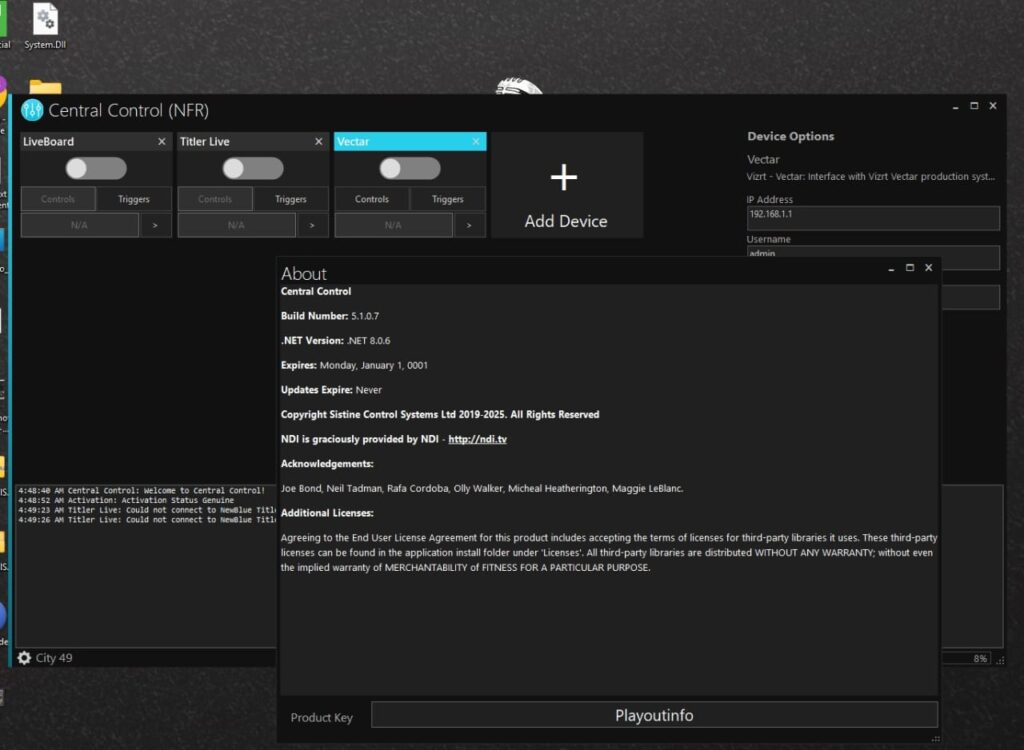Click the .NET Version 8.0.6 text

point(336,341)
